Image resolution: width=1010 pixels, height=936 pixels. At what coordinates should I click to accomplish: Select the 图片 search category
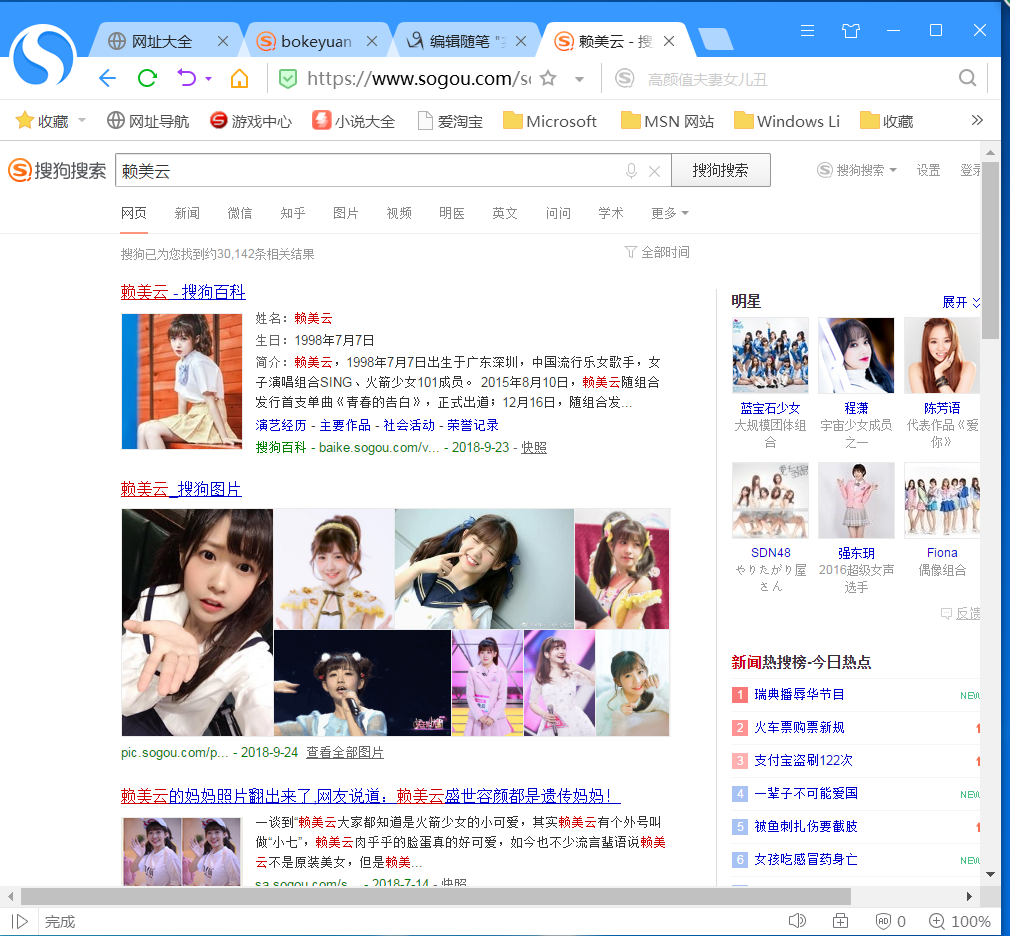[x=346, y=213]
